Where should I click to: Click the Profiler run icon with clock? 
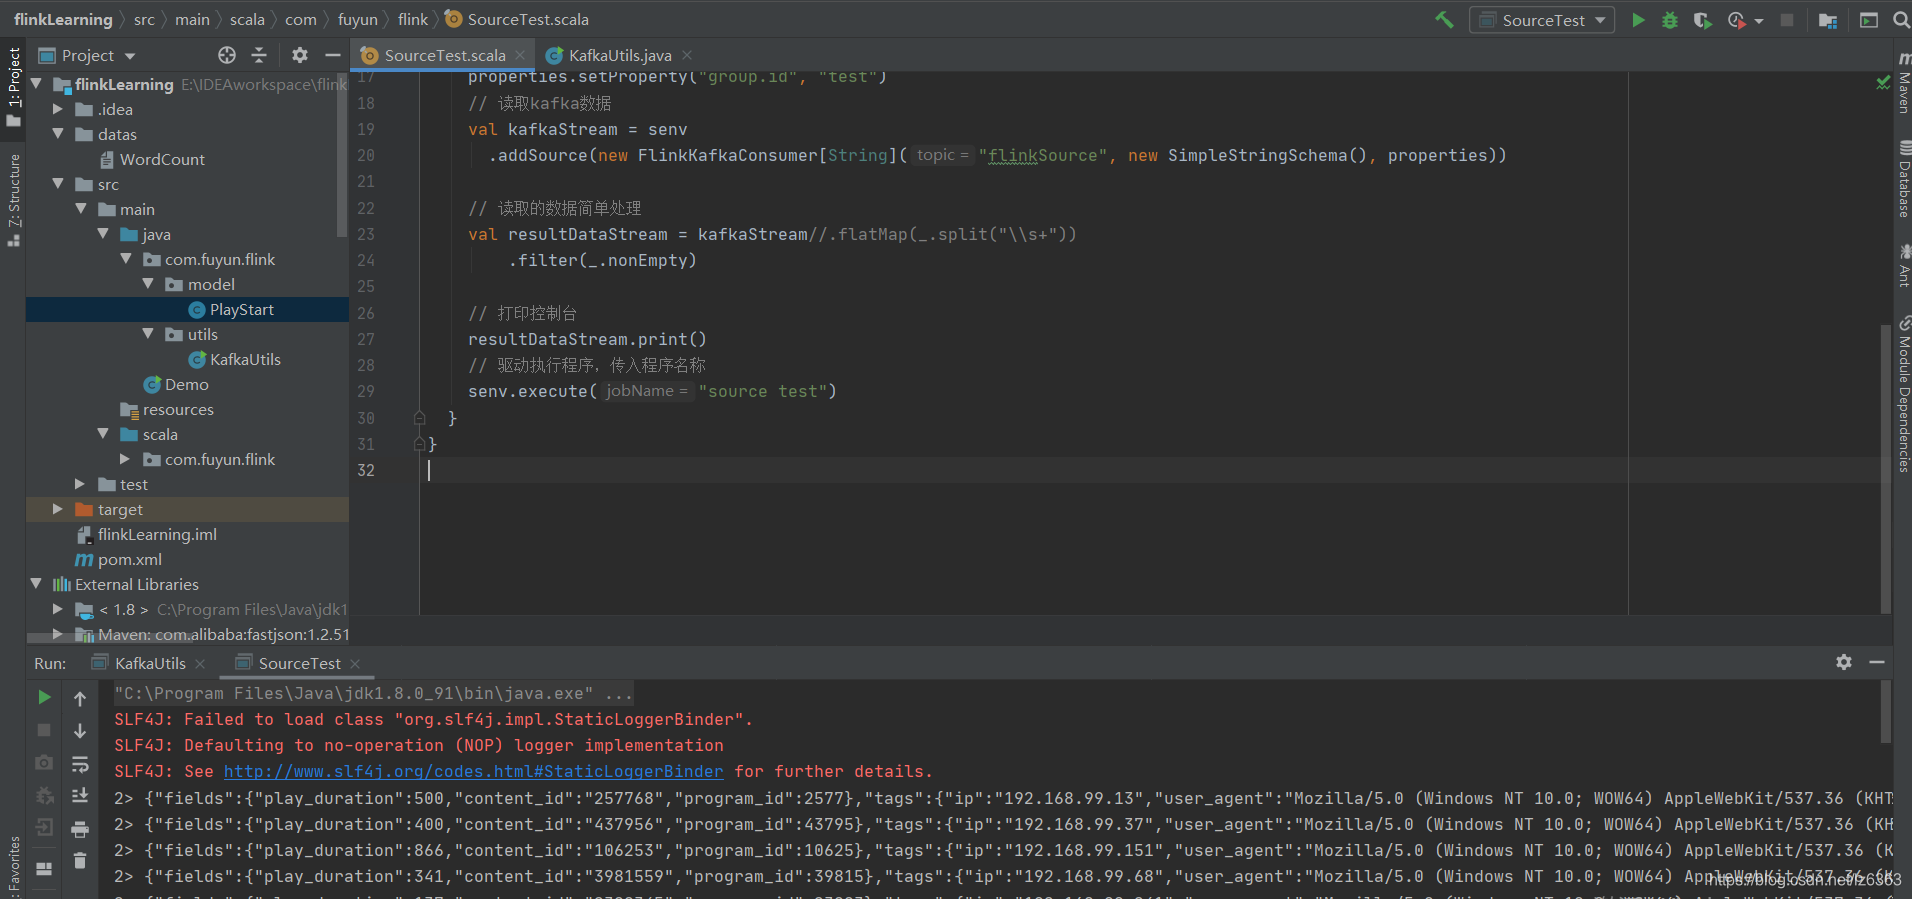1736,20
